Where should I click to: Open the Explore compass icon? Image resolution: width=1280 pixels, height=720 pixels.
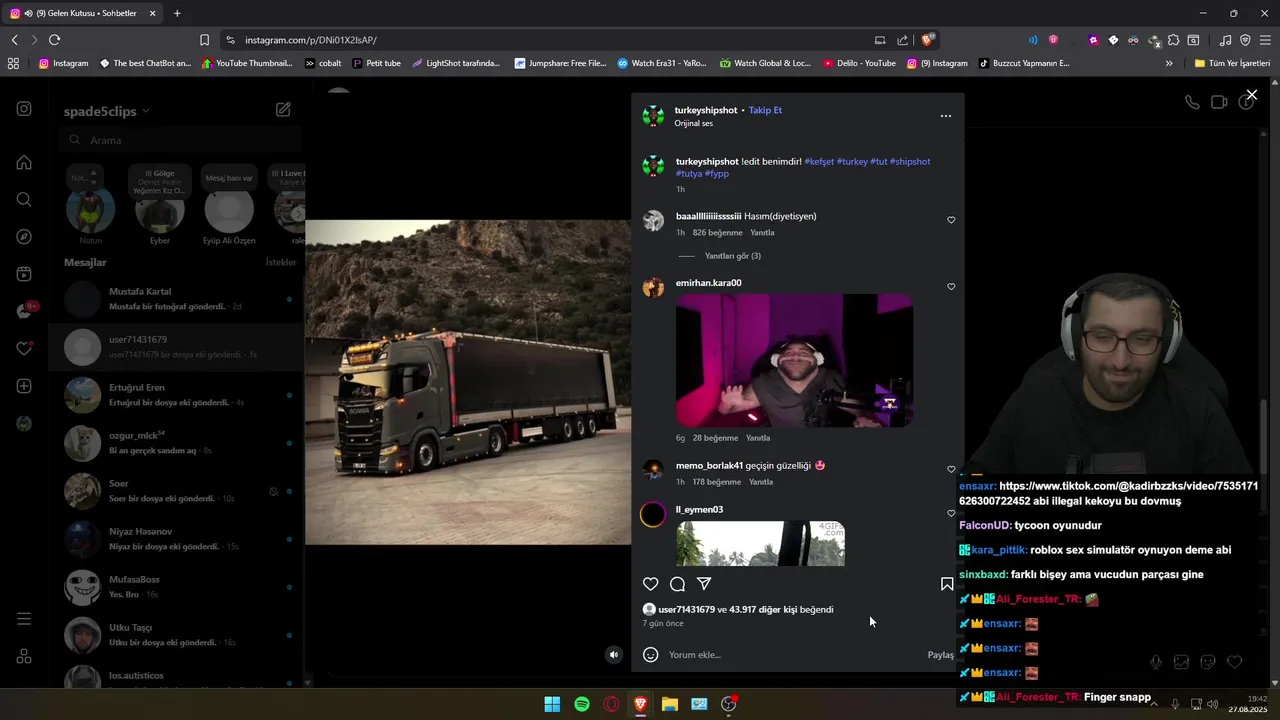click(24, 237)
